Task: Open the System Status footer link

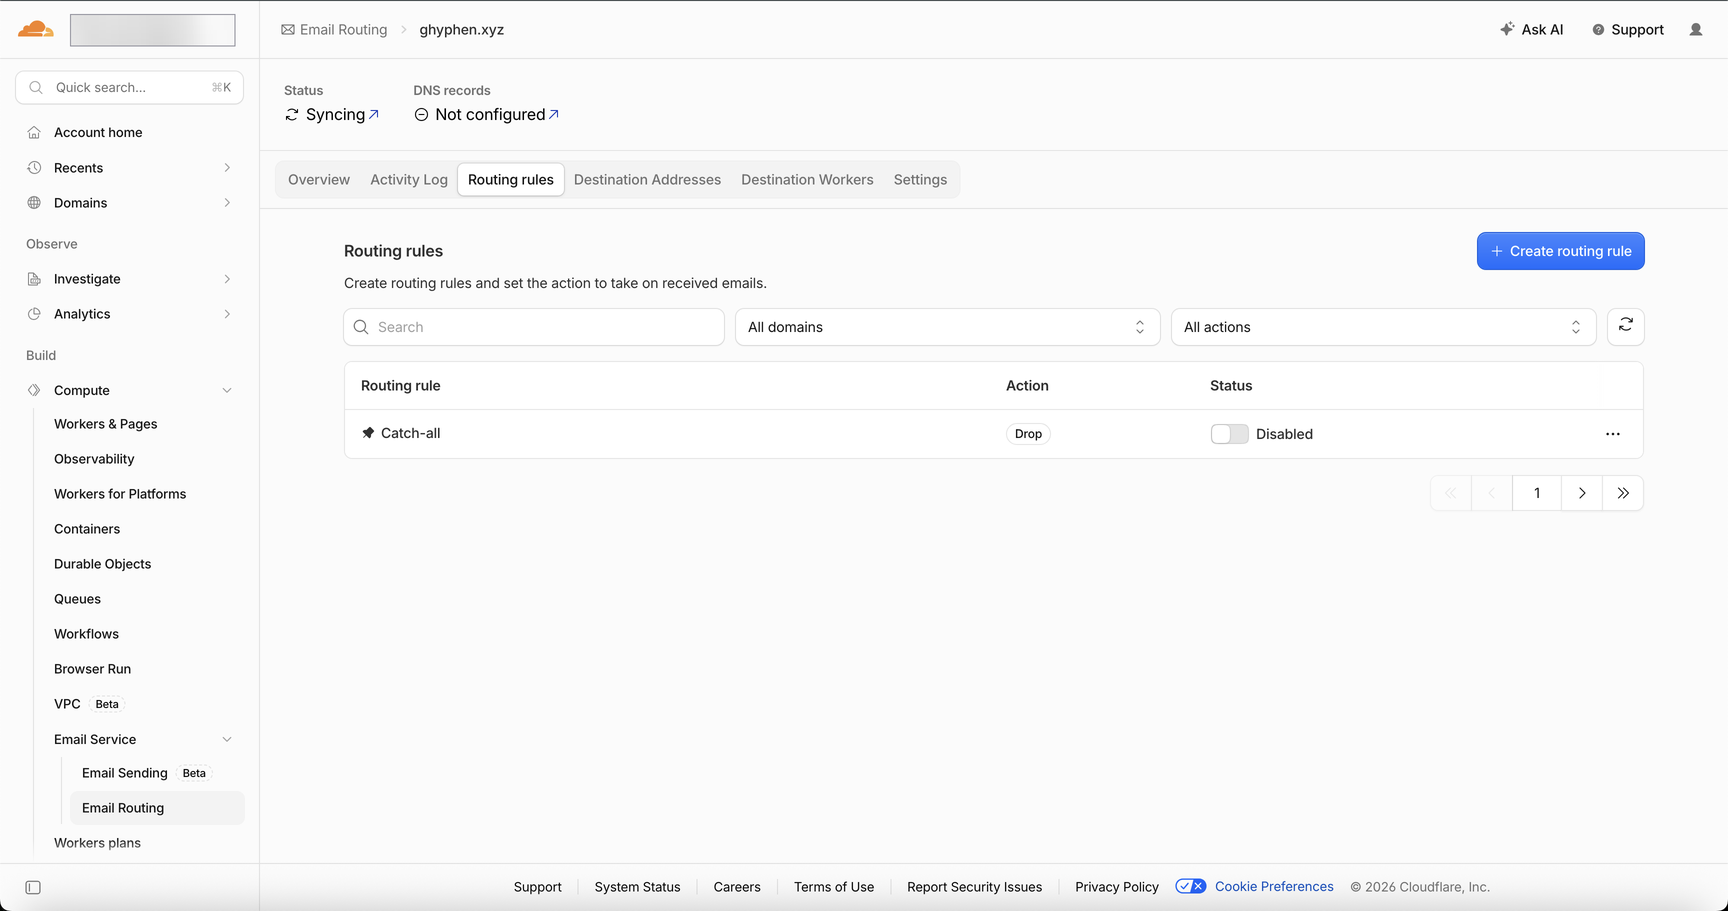Action: click(637, 887)
